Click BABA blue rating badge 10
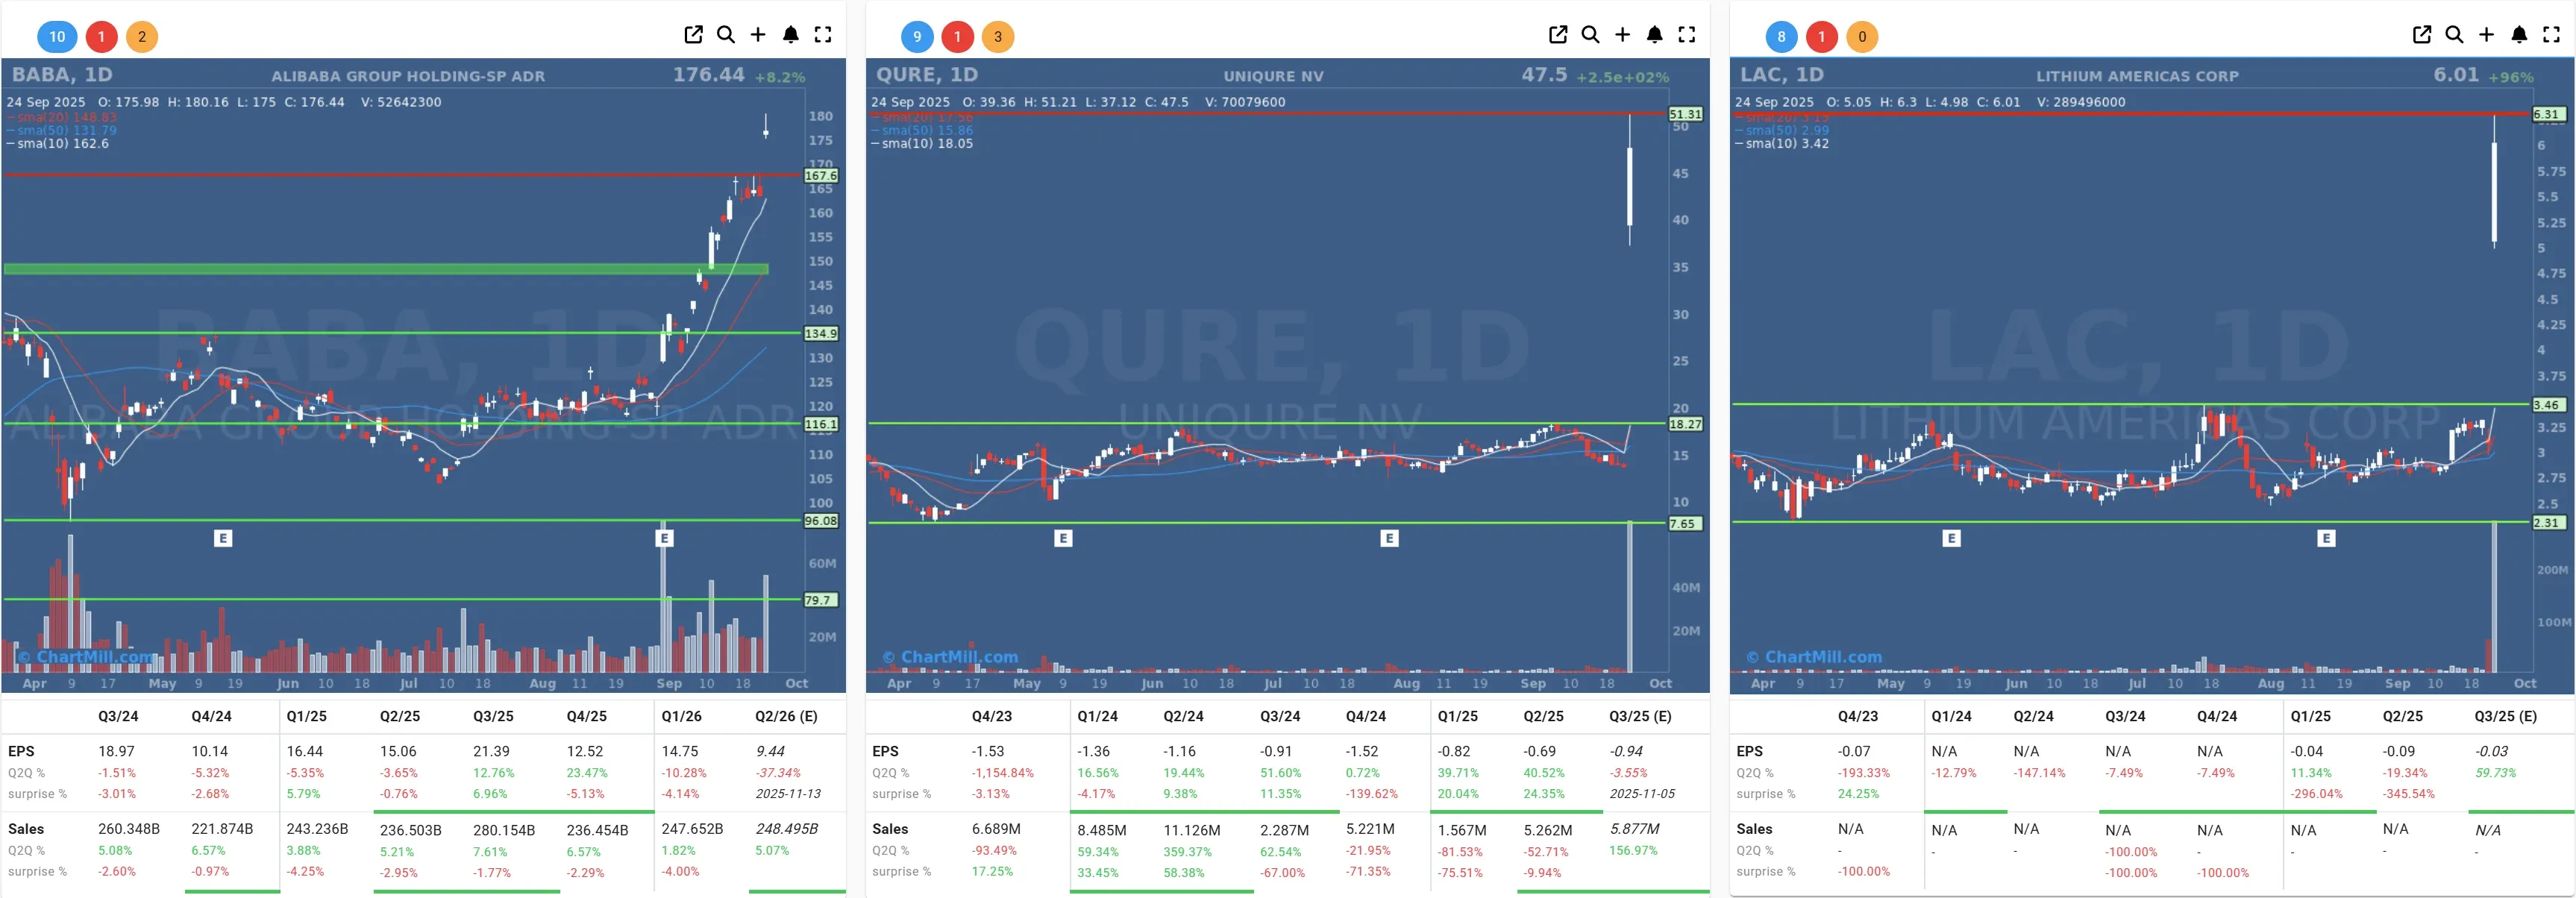 (x=57, y=37)
